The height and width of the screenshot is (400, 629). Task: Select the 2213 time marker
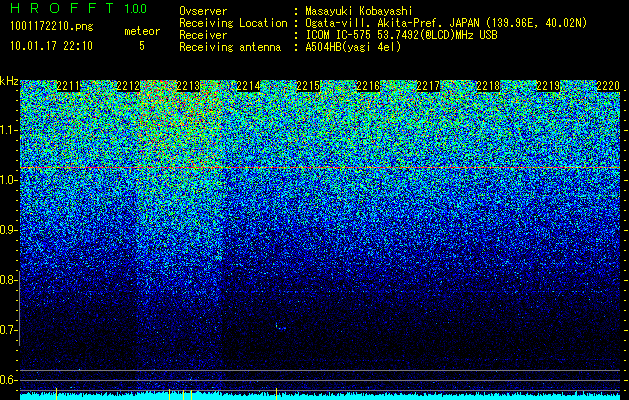pyautogui.click(x=188, y=86)
